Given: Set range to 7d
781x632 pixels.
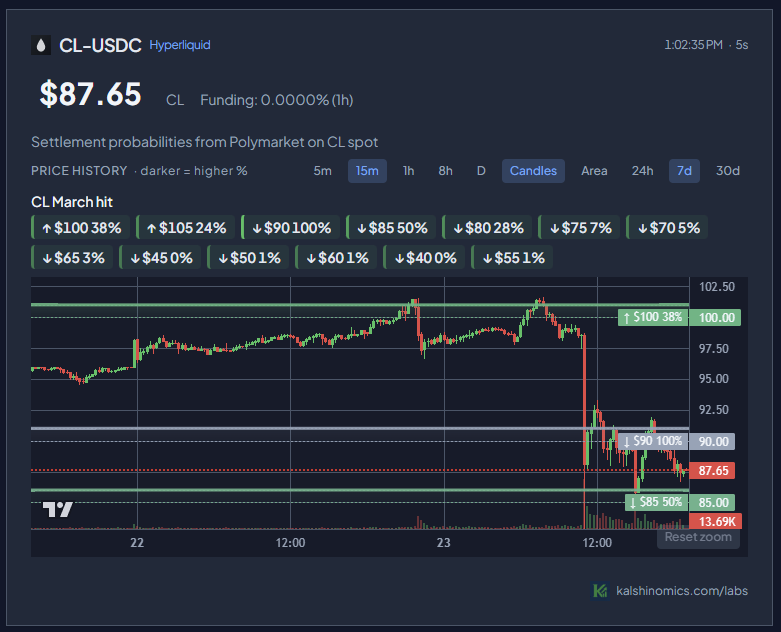Looking at the screenshot, I should point(684,171).
